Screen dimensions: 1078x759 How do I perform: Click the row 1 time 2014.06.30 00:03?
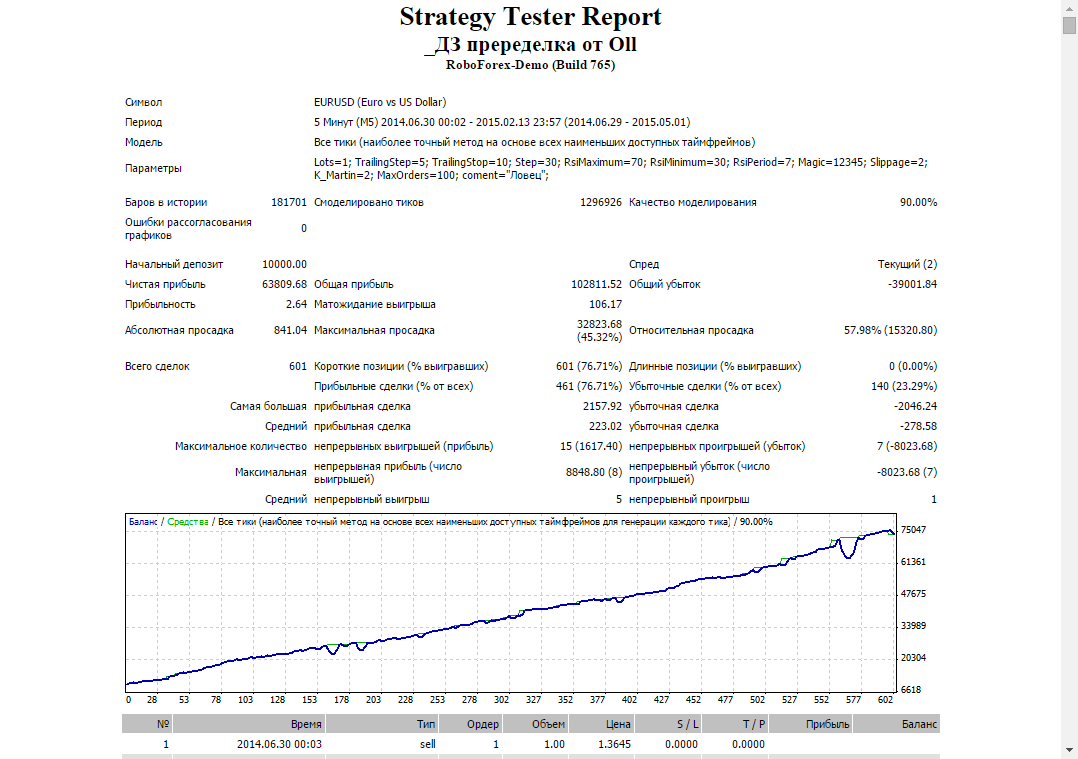pos(279,744)
